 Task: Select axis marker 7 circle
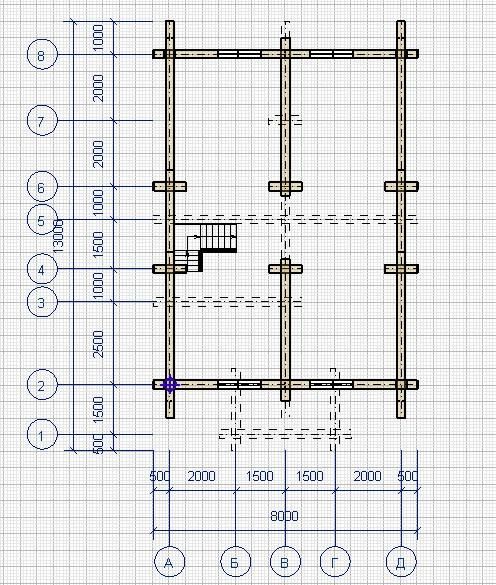tap(42, 121)
